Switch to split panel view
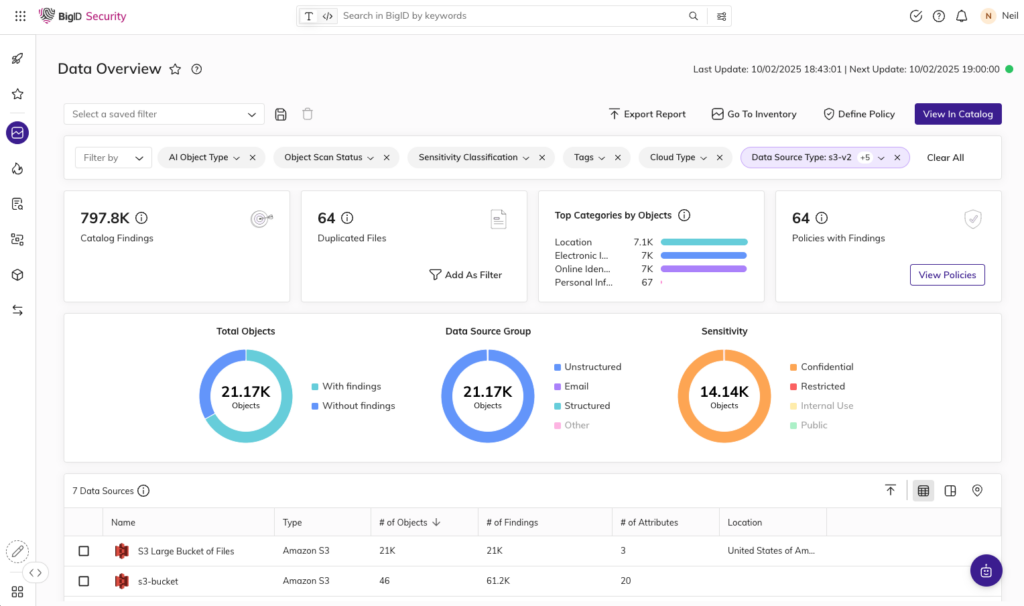The height and width of the screenshot is (606, 1024). click(950, 490)
